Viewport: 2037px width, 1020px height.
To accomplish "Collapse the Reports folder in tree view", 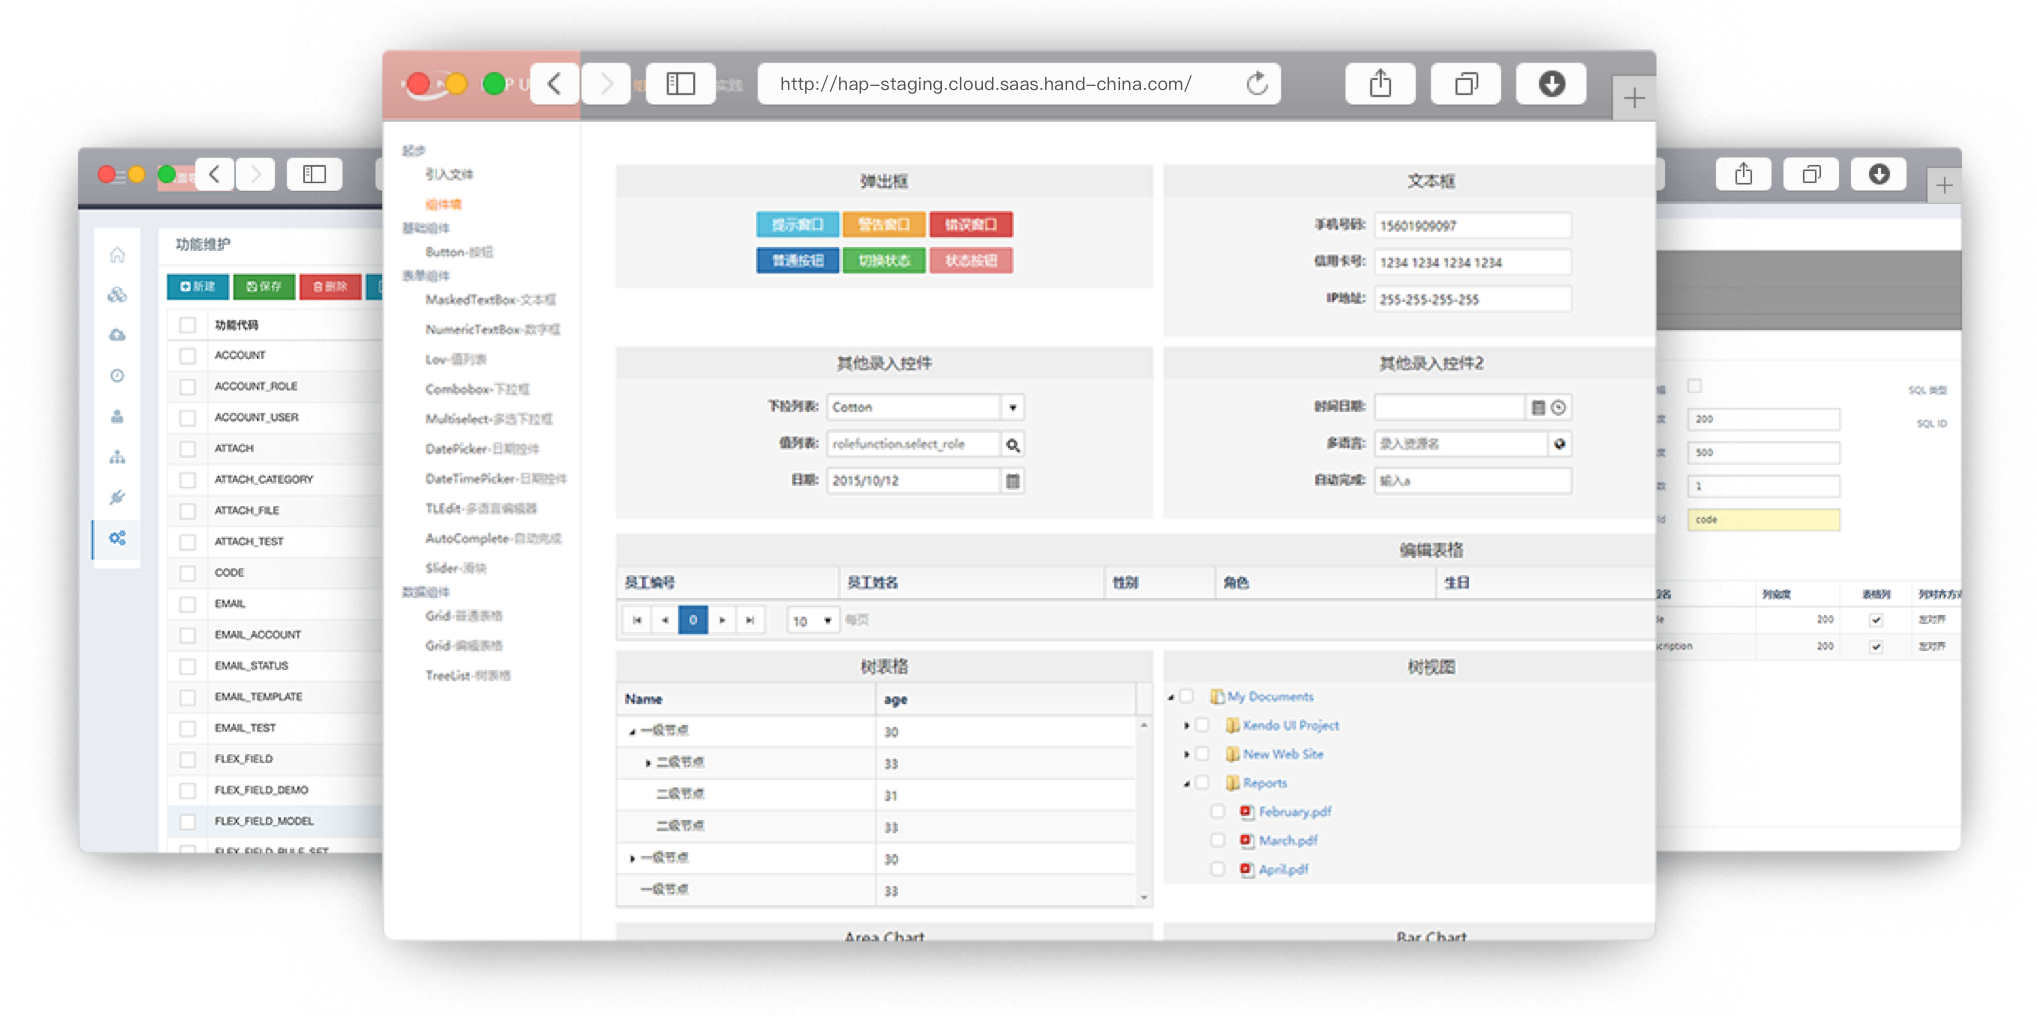I will 1187,784.
